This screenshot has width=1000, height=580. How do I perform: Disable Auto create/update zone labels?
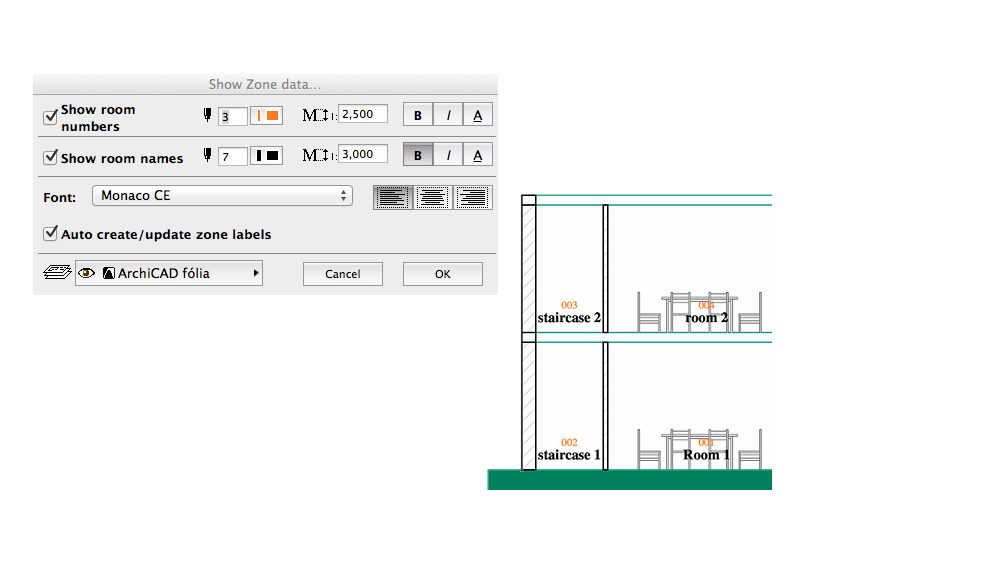pos(50,233)
